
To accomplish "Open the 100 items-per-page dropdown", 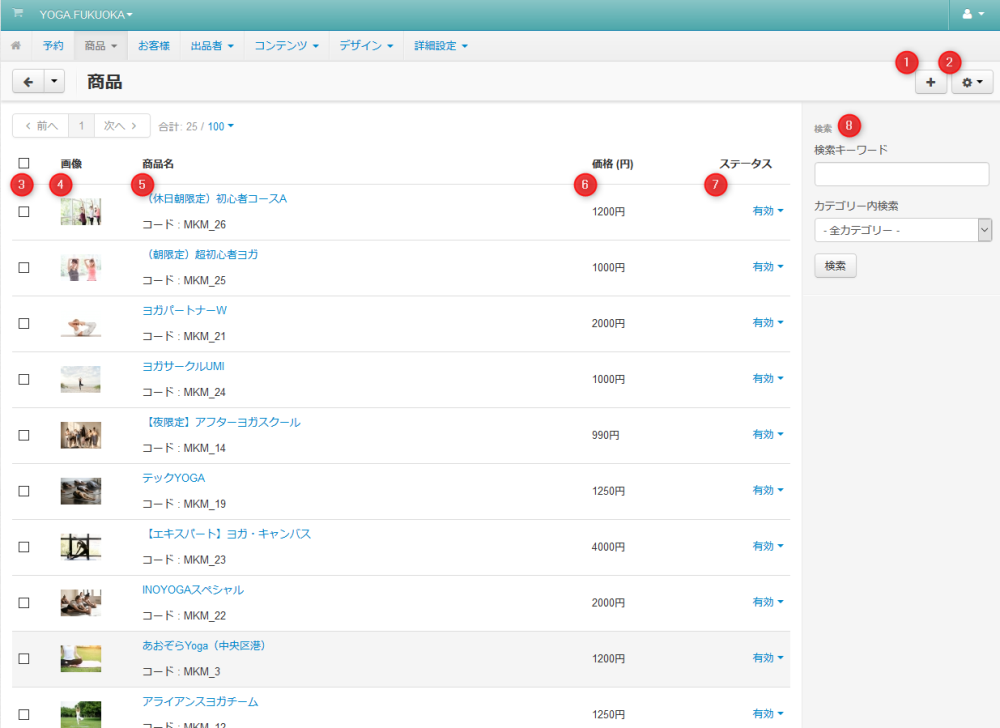I will [221, 126].
